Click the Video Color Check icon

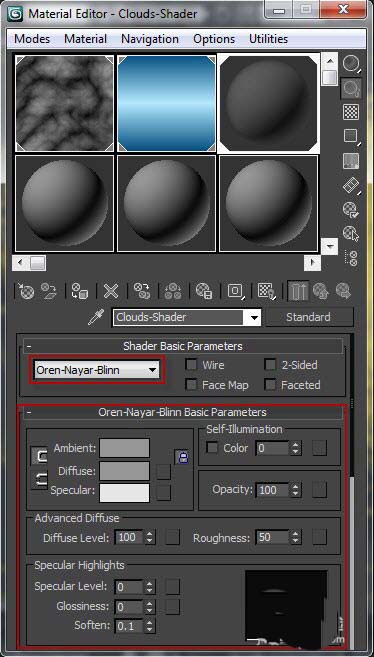pyautogui.click(x=351, y=161)
